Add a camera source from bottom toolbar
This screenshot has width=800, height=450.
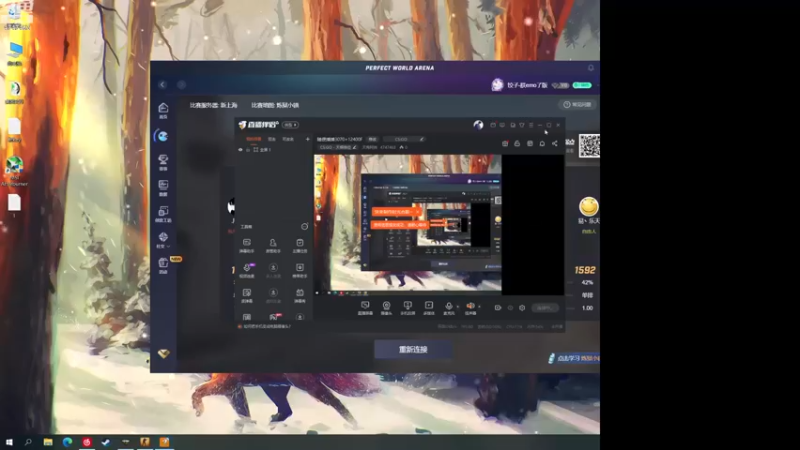click(386, 308)
